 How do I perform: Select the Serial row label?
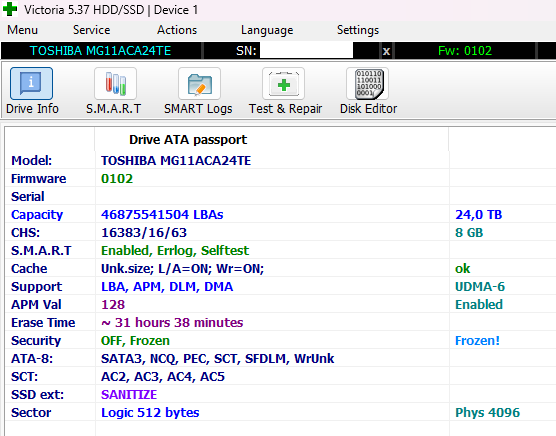point(28,197)
